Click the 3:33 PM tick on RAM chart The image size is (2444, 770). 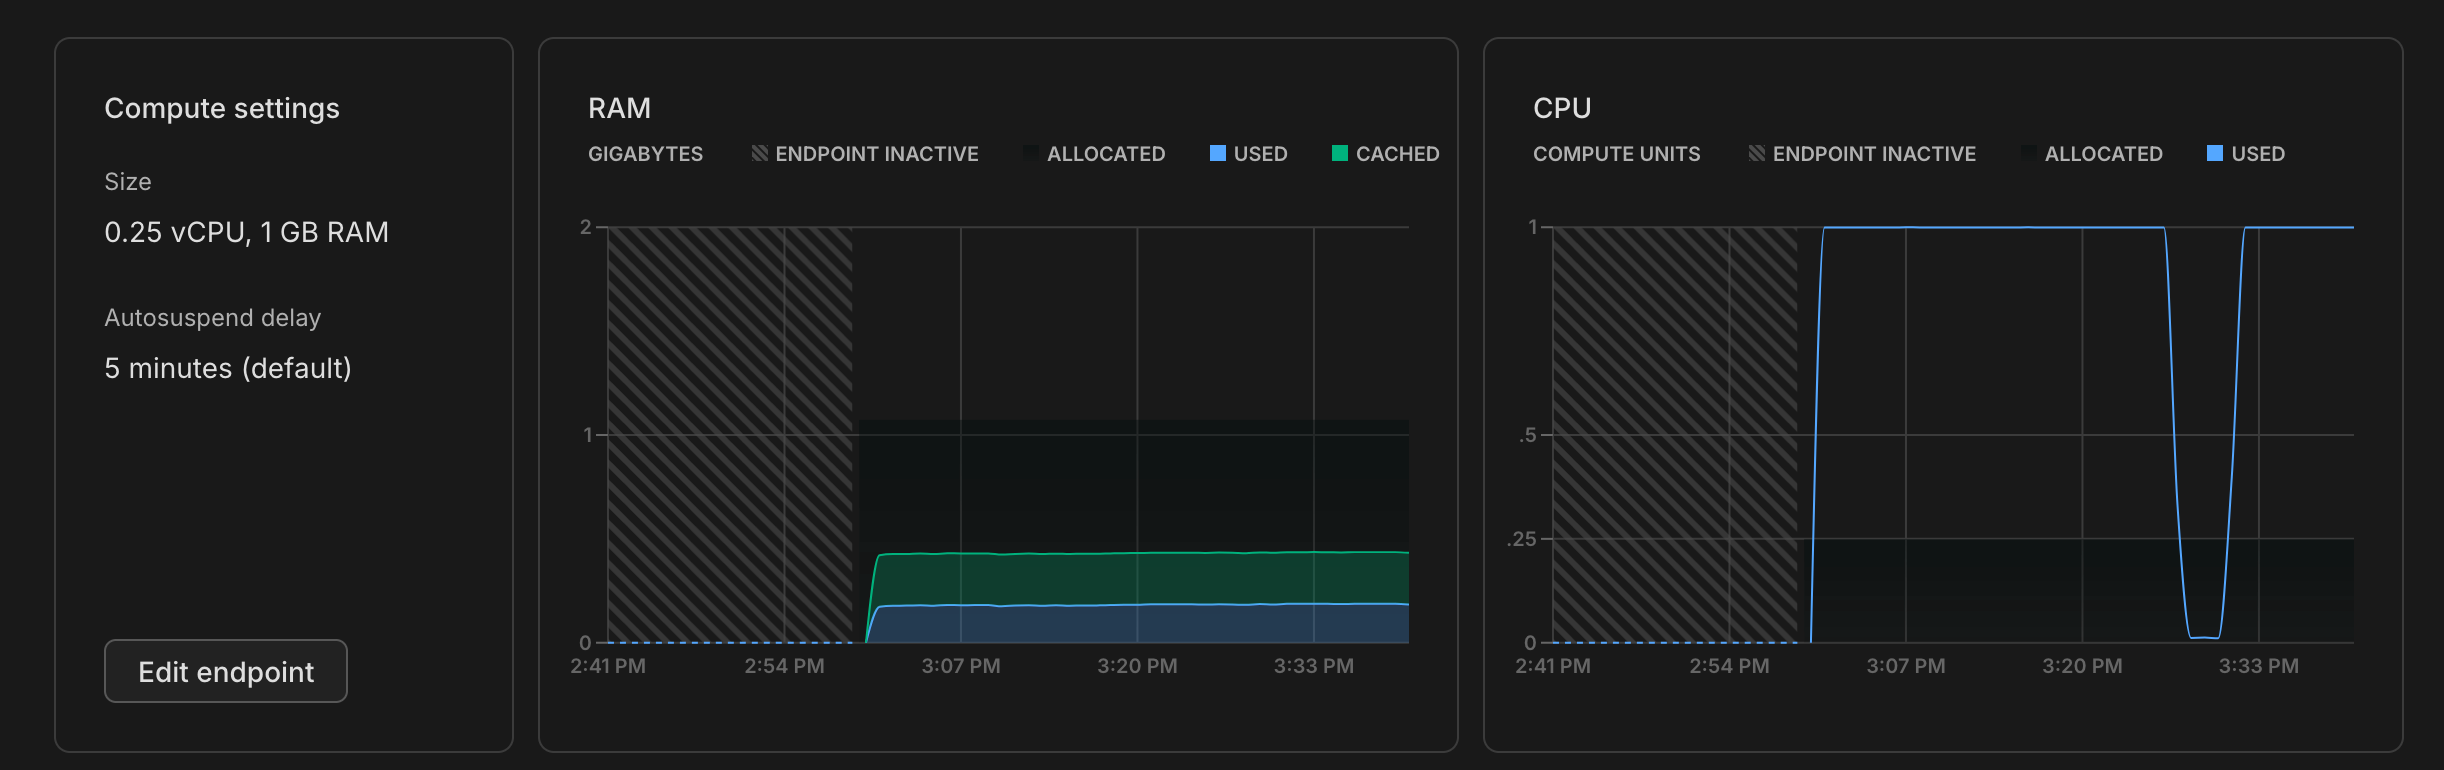(x=1314, y=666)
